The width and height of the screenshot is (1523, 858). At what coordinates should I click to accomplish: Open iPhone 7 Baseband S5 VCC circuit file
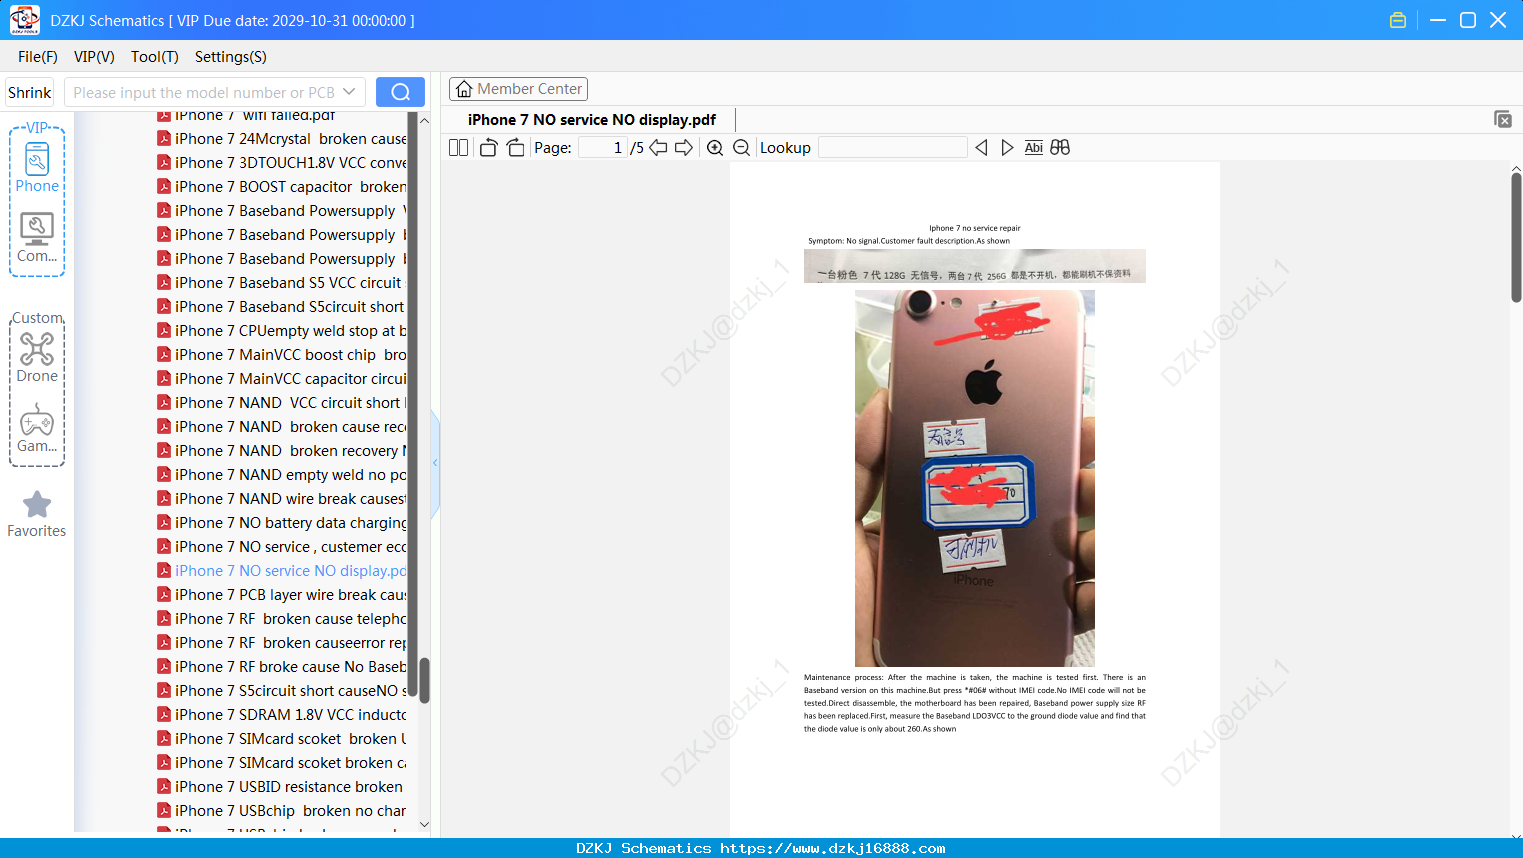282,283
